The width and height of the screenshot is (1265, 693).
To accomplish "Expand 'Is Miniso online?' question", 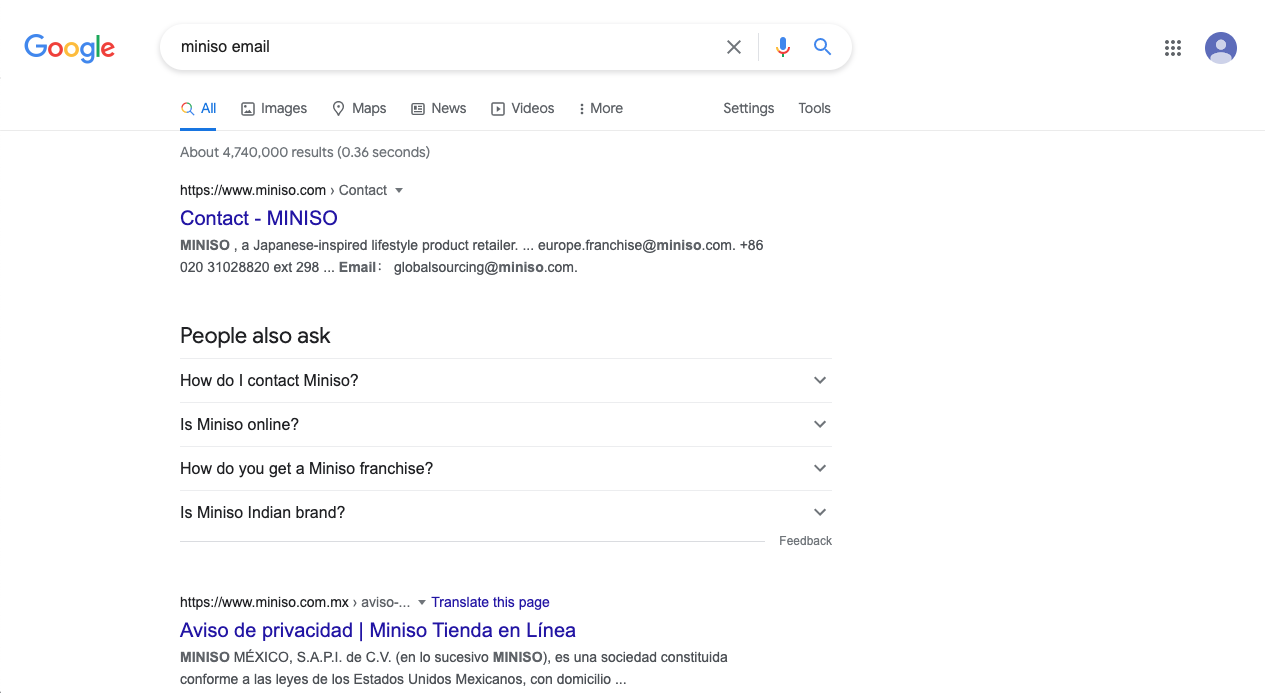I will pyautogui.click(x=505, y=424).
